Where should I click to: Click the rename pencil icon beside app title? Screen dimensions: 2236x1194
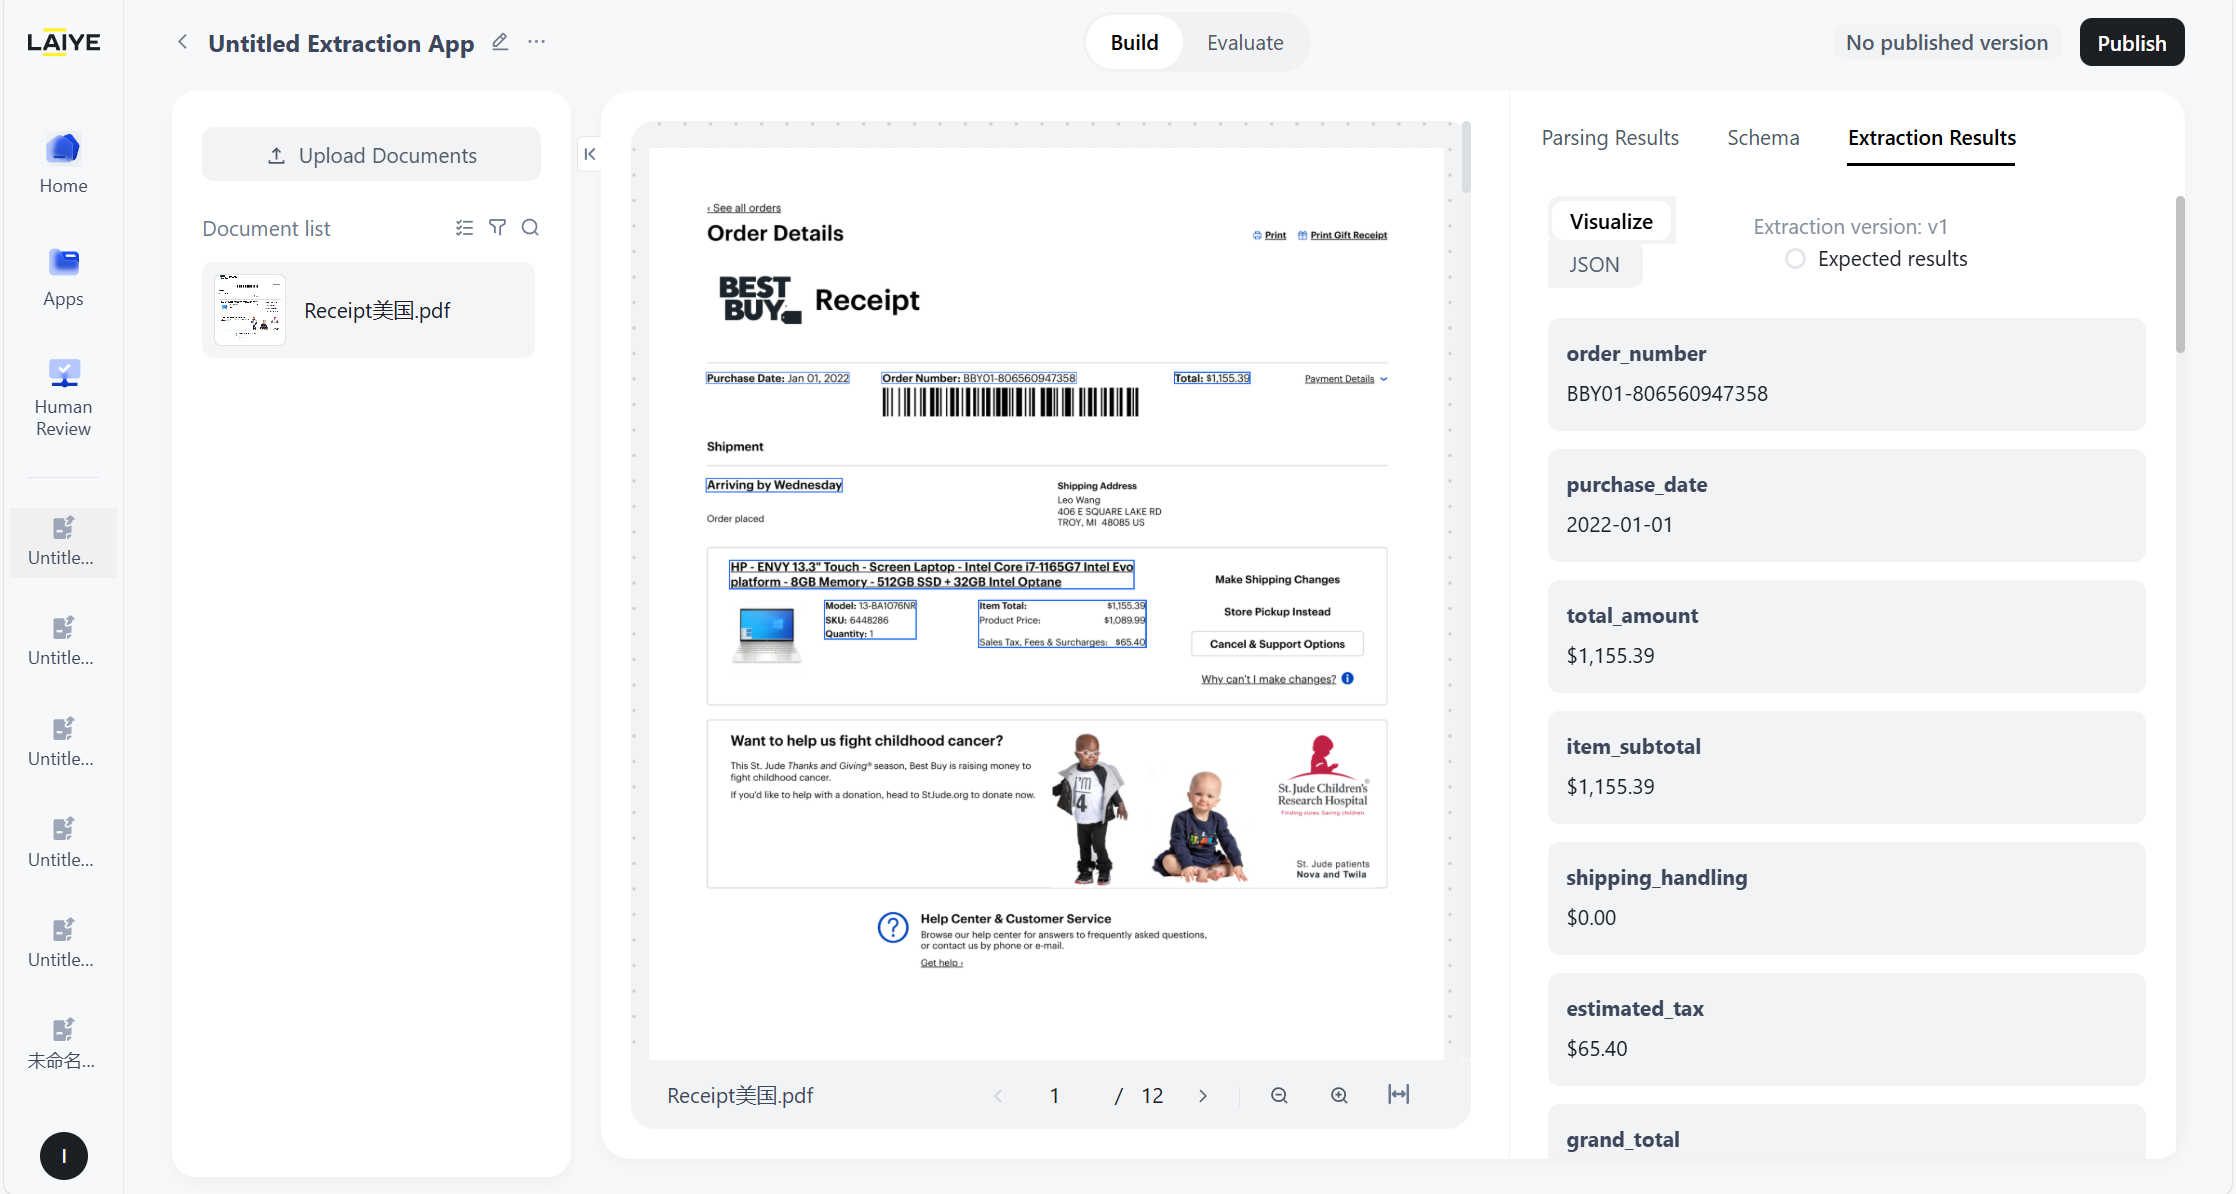click(x=500, y=42)
